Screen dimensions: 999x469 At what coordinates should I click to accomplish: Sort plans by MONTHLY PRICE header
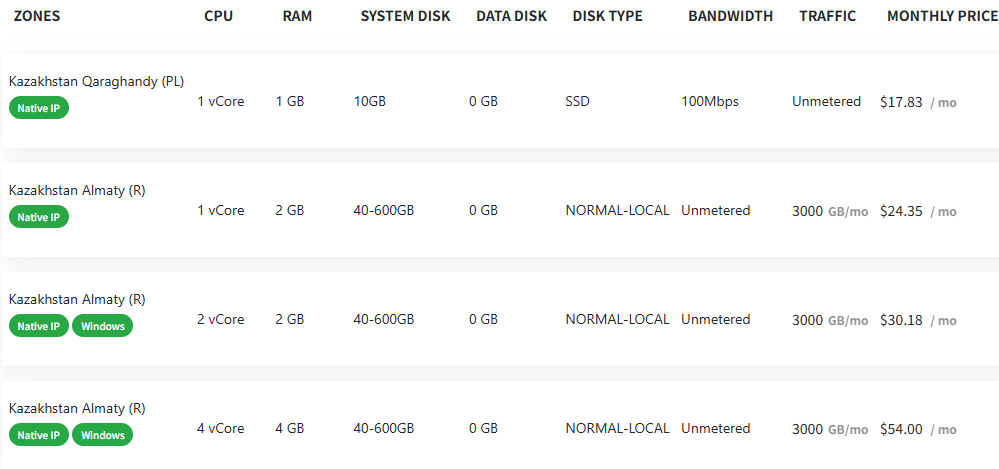pos(940,16)
